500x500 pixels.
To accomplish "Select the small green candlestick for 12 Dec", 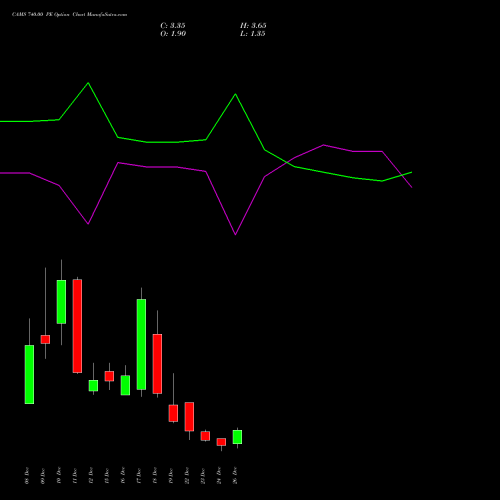I will (x=93, y=385).
